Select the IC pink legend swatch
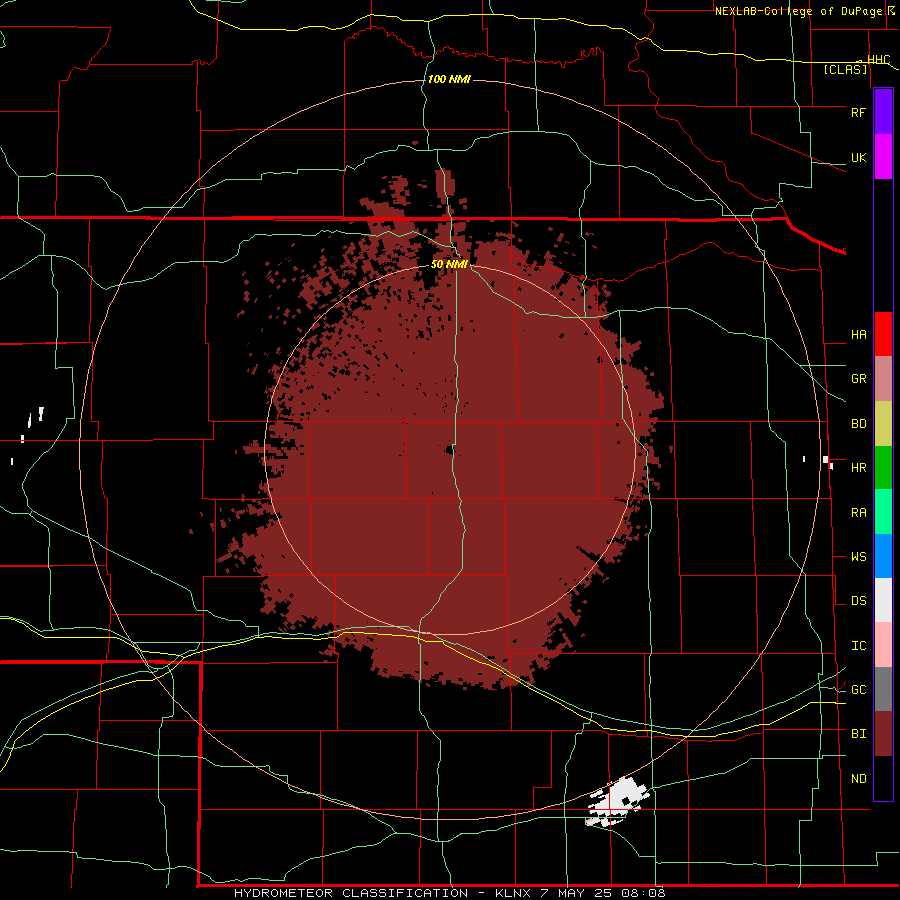The height and width of the screenshot is (900, 900). pos(883,645)
